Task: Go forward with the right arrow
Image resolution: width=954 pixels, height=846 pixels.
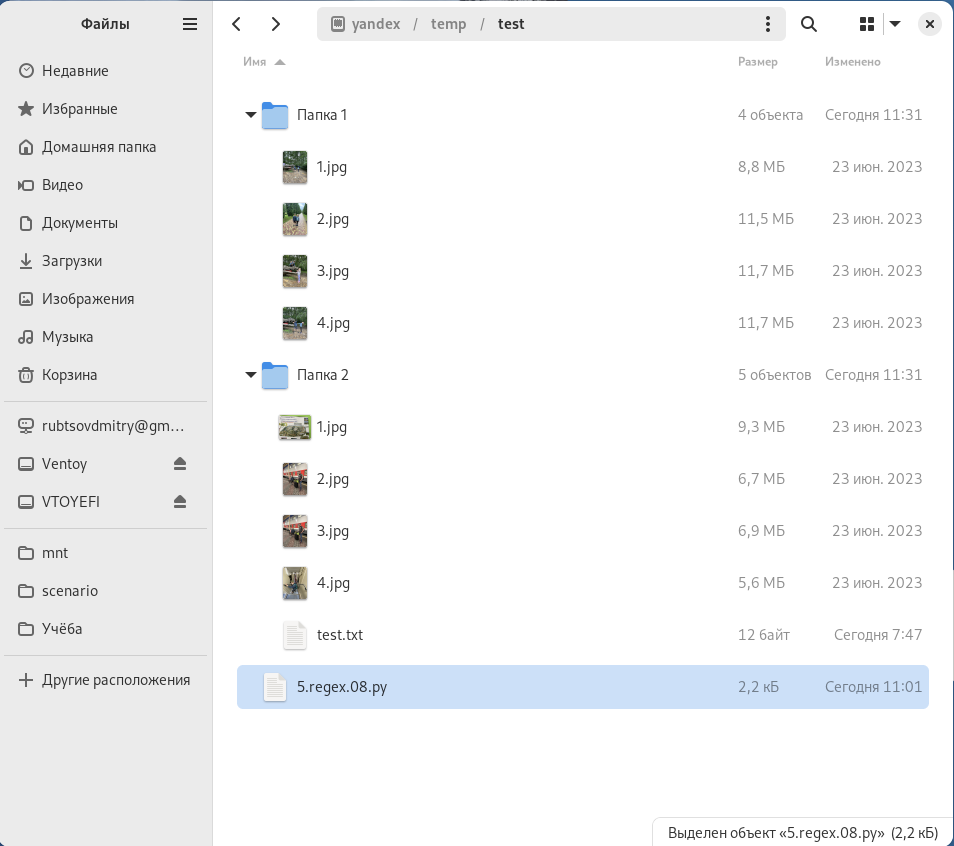Action: pyautogui.click(x=276, y=24)
